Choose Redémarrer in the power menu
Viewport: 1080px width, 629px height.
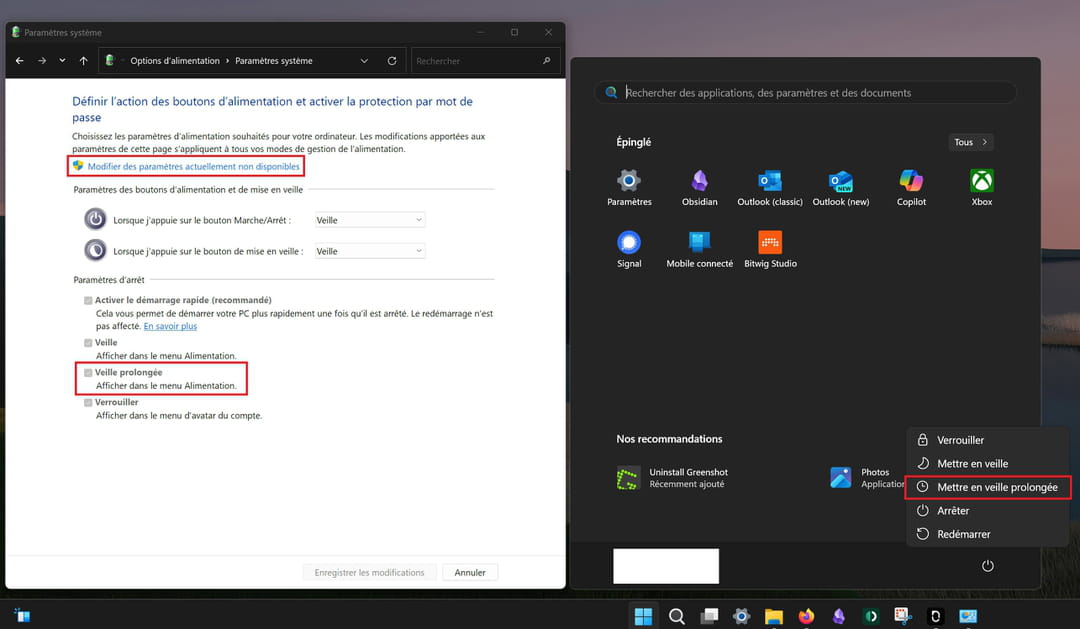click(x=963, y=534)
